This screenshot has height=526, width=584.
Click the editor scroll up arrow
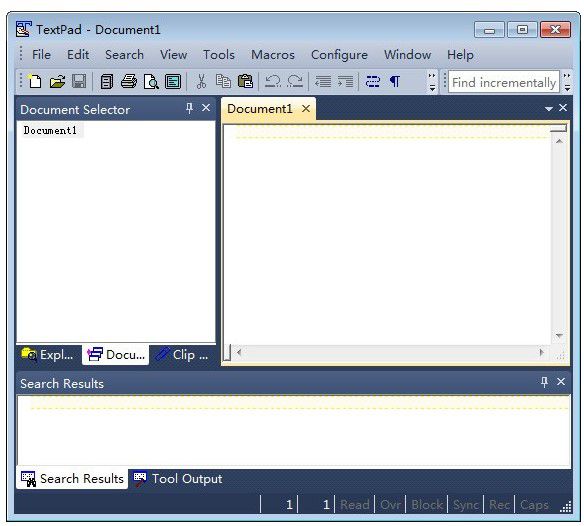(559, 141)
